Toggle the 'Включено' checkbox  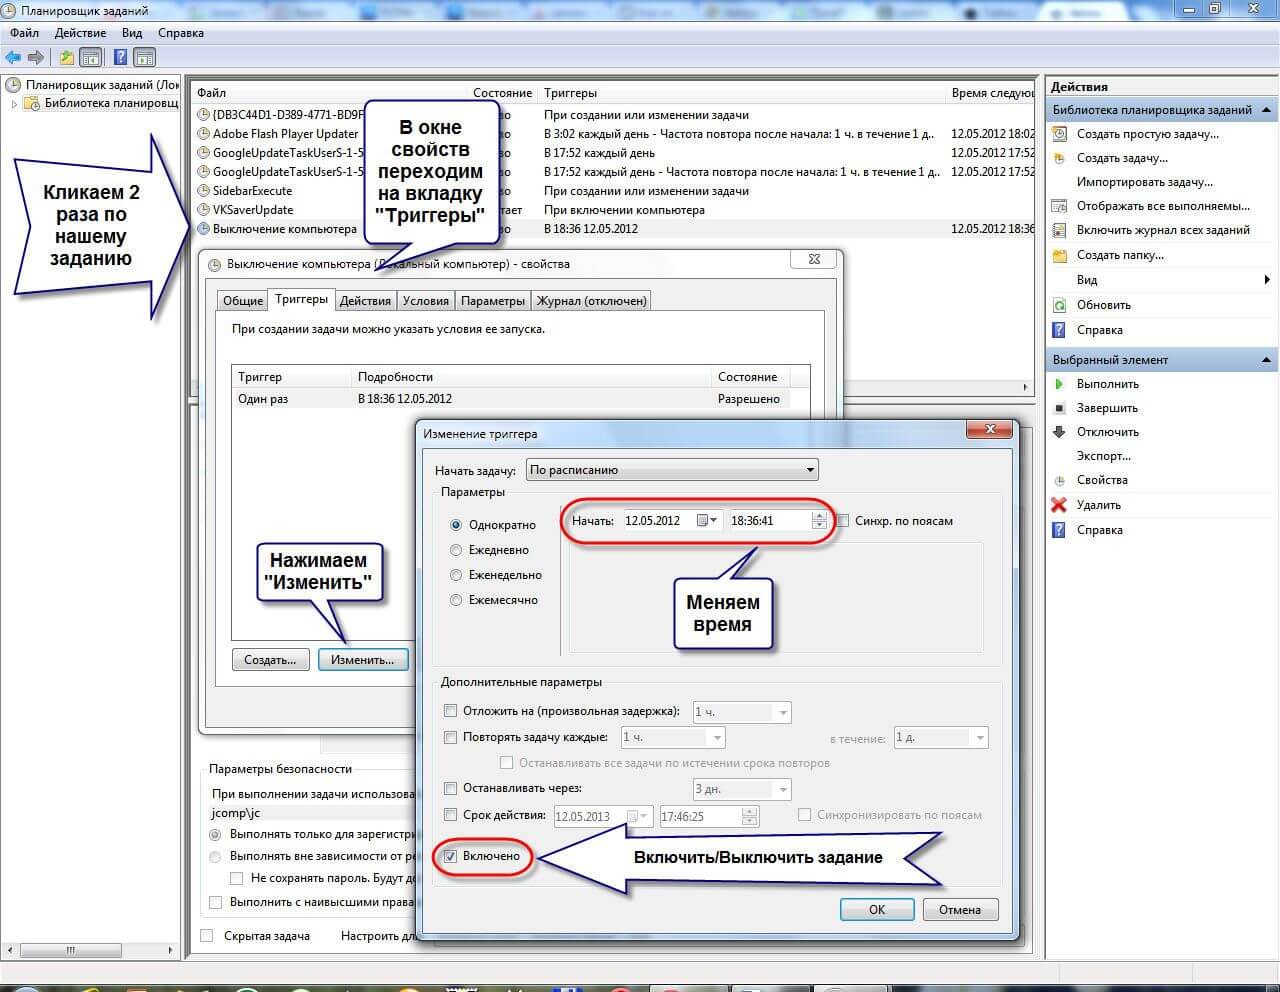pyautogui.click(x=450, y=856)
